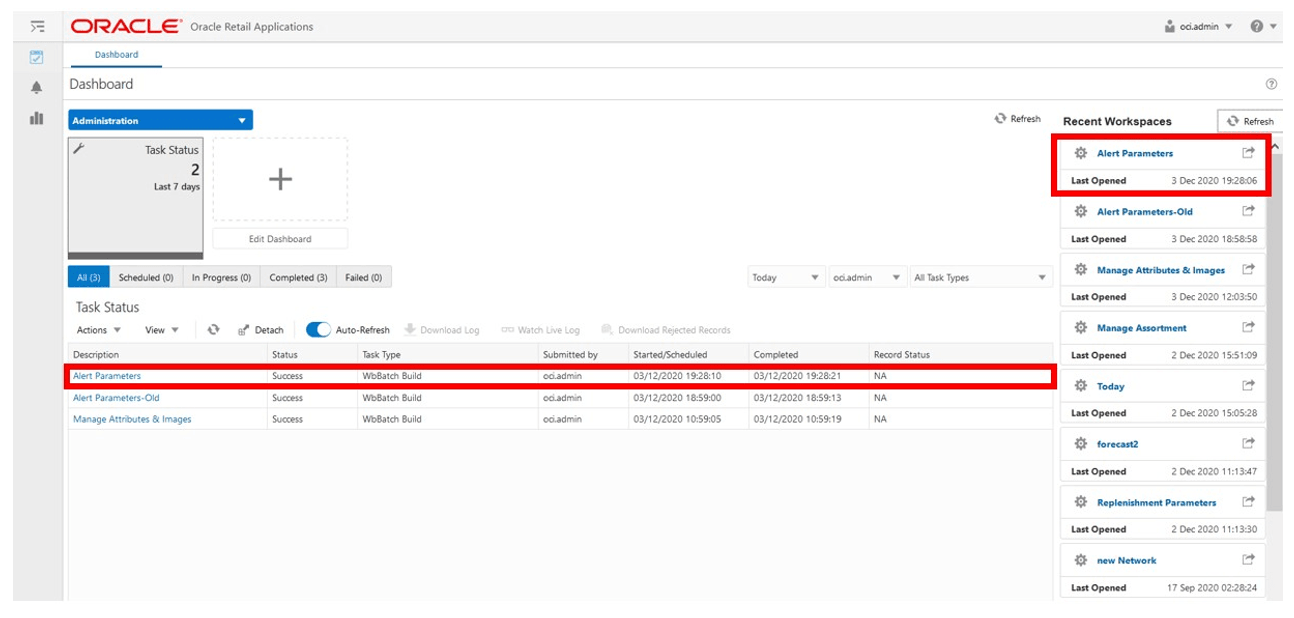Expand the Administration dashboard dropdown
The image size is (1294, 618).
click(x=160, y=120)
